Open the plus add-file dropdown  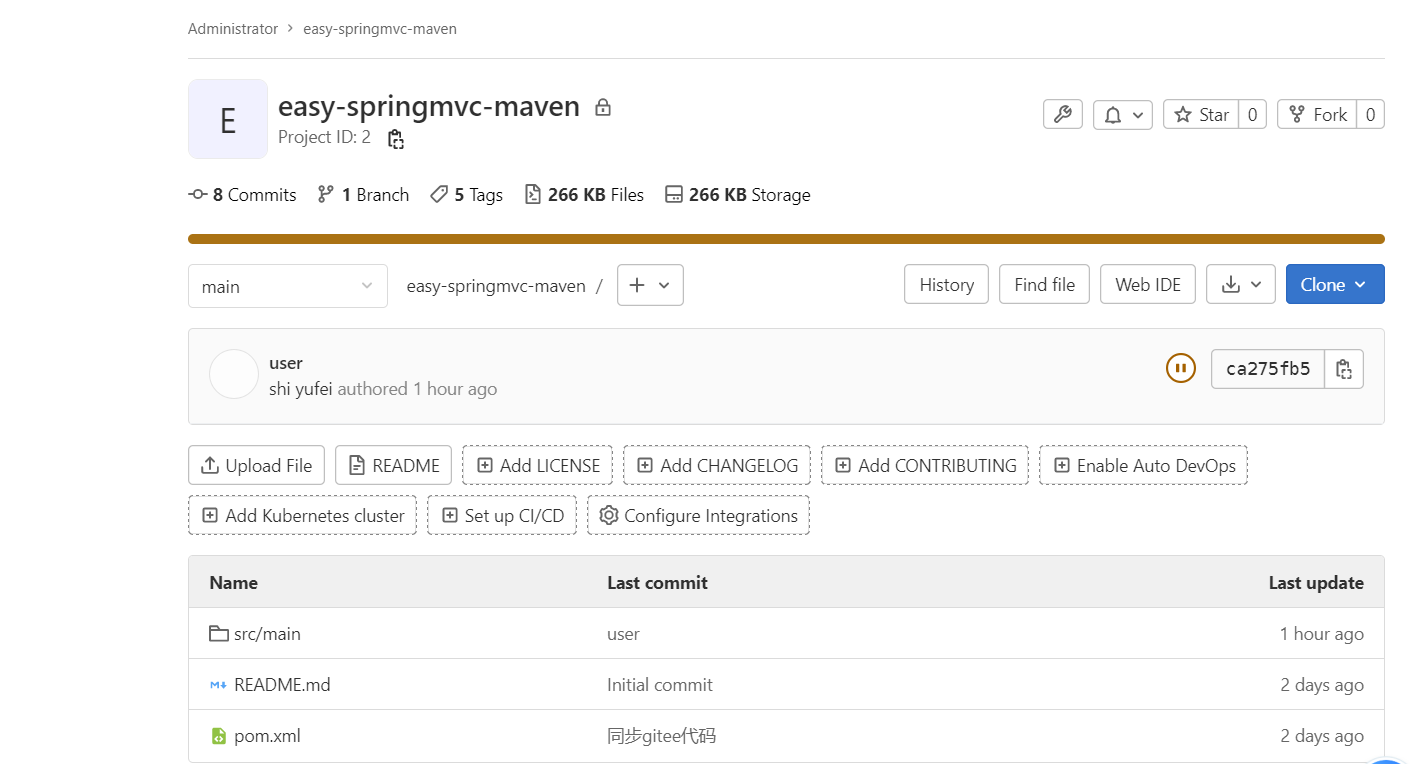[x=650, y=285]
